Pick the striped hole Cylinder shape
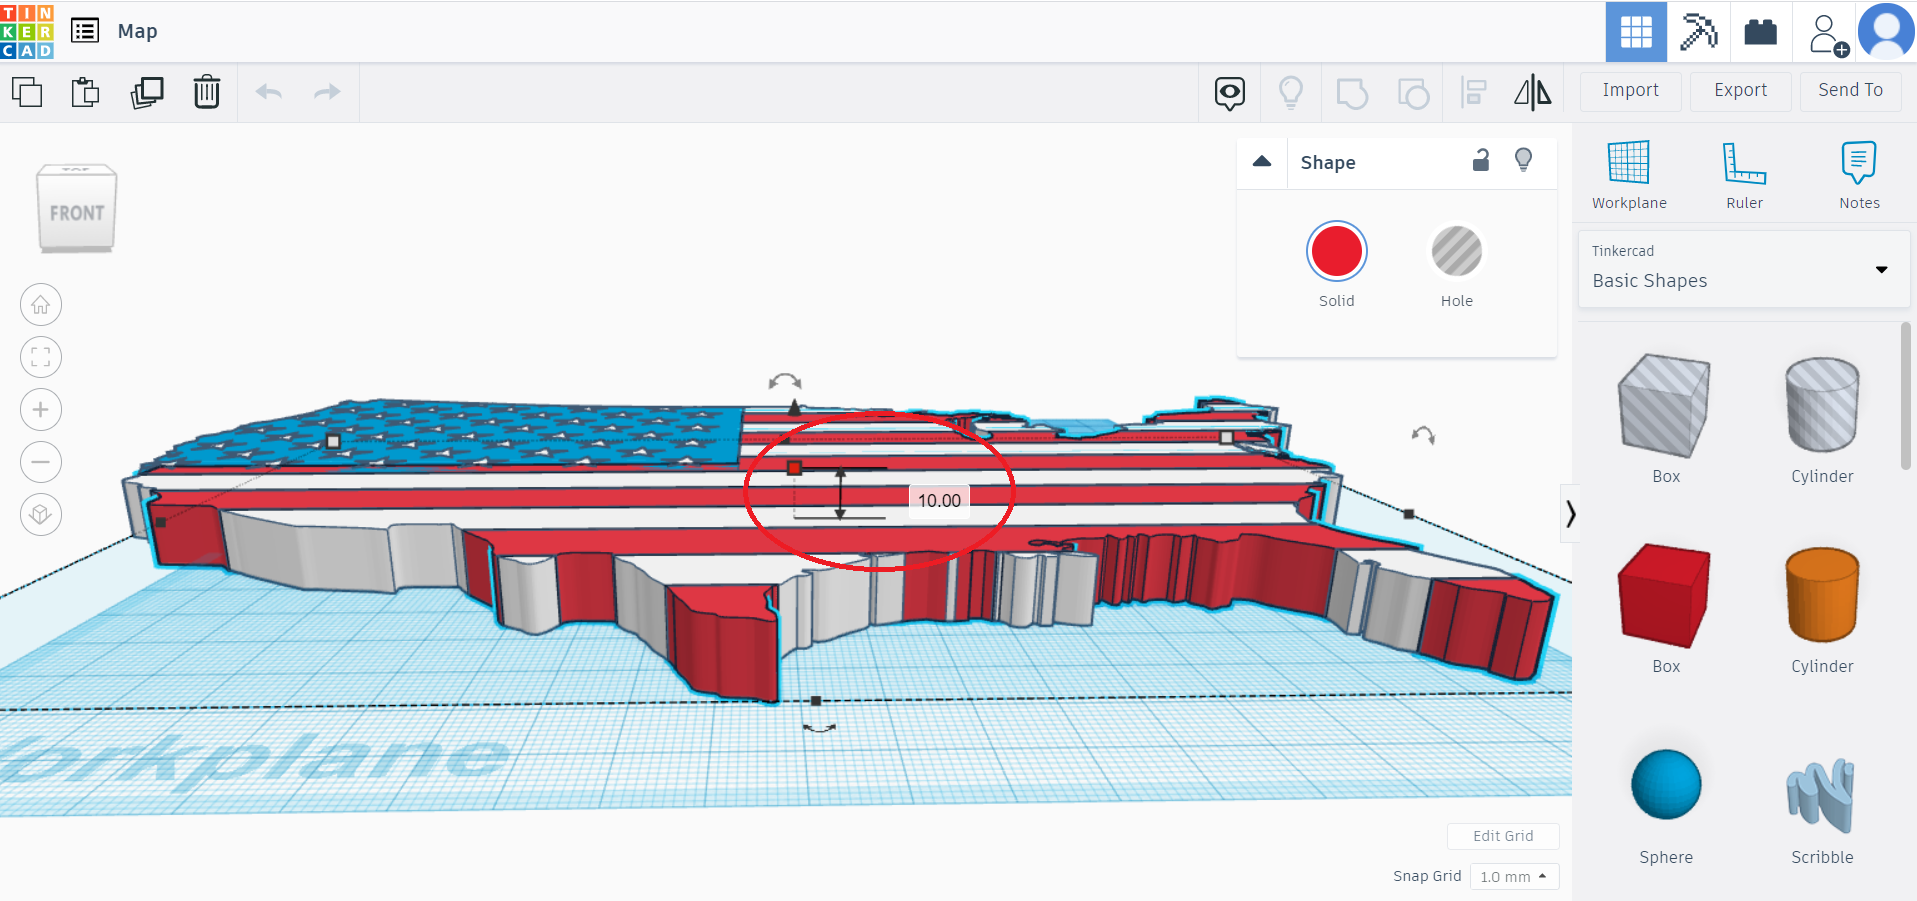Image resolution: width=1917 pixels, height=901 pixels. click(1822, 406)
